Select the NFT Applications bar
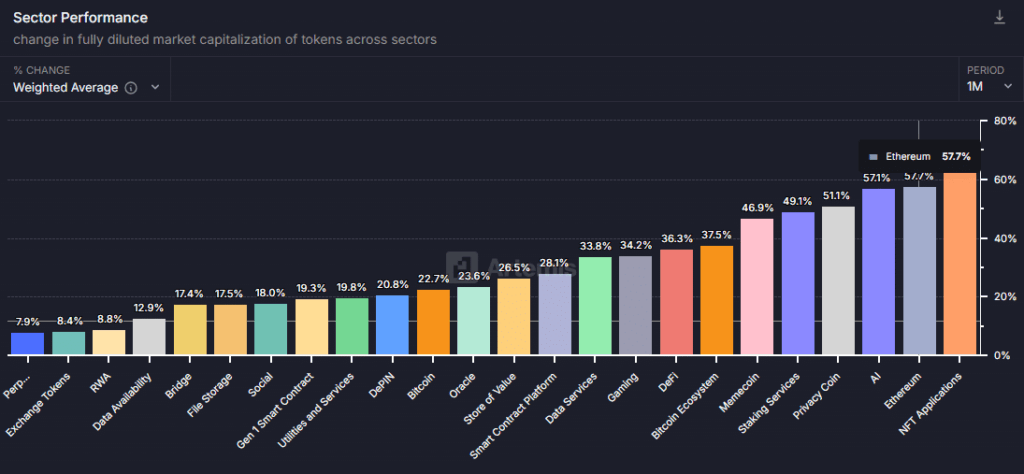The width and height of the screenshot is (1024, 474). pyautogui.click(x=960, y=264)
